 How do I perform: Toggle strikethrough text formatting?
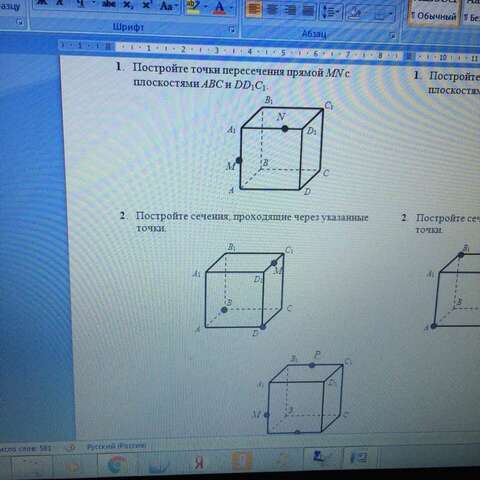[108, 5]
